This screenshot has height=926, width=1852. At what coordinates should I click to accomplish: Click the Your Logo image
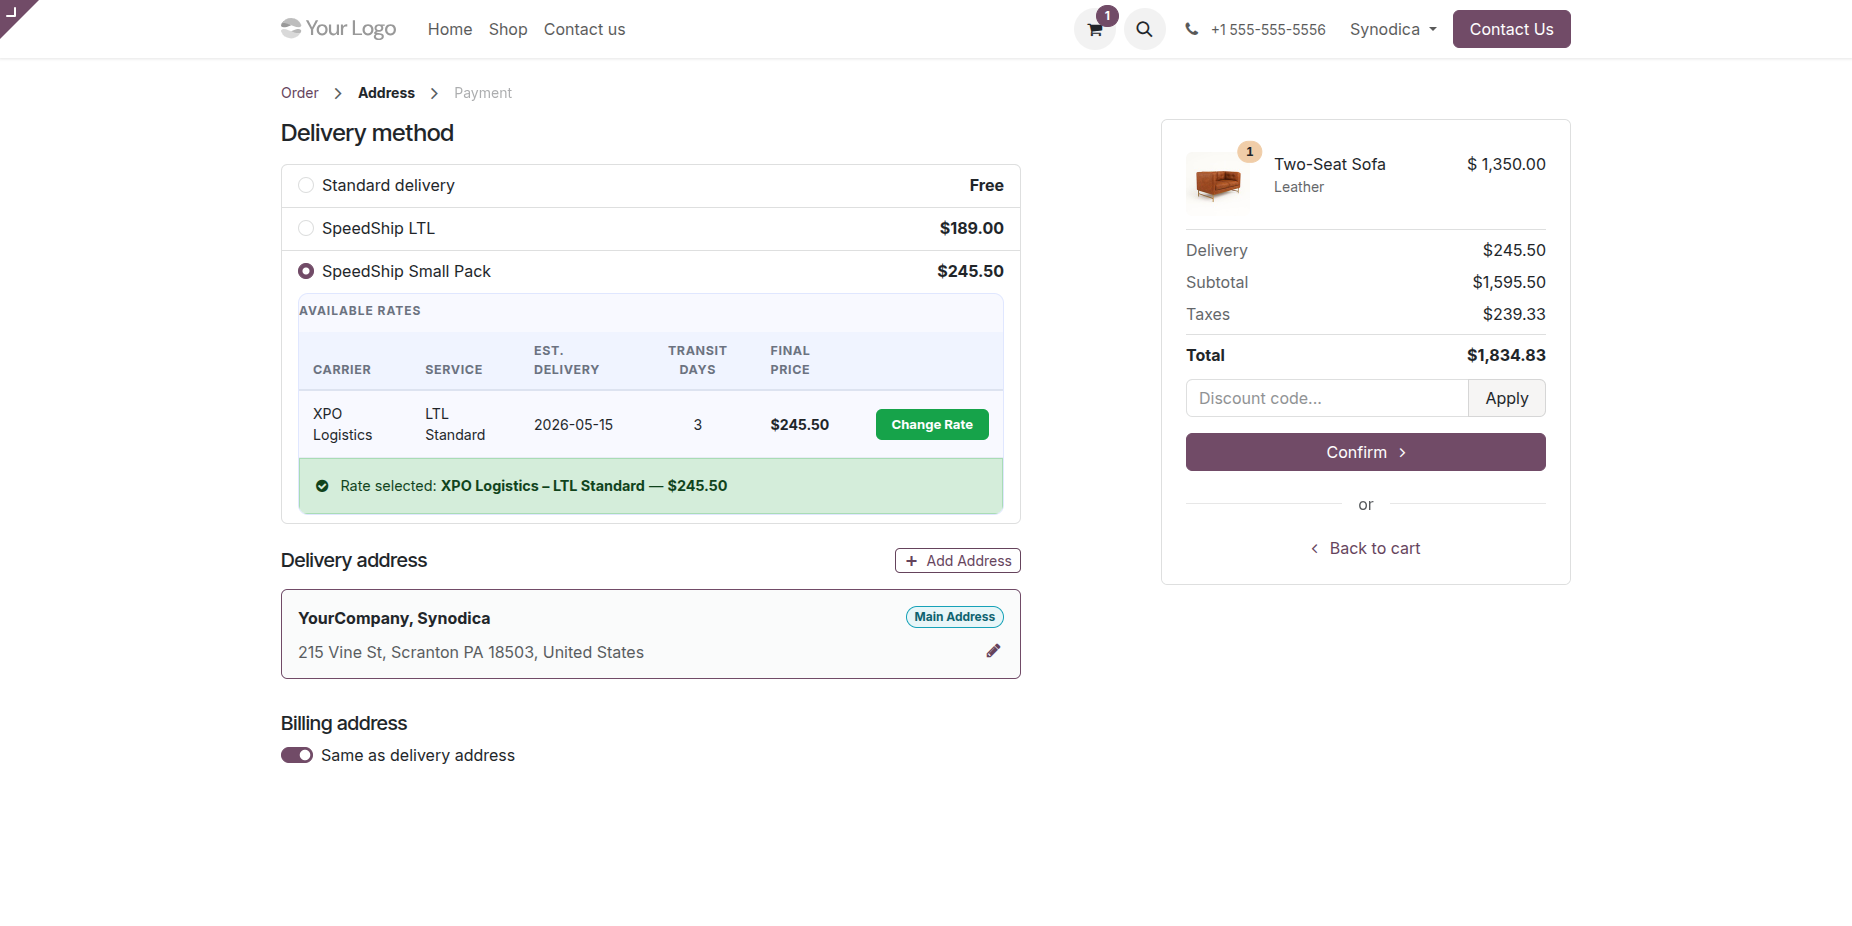coord(338,28)
